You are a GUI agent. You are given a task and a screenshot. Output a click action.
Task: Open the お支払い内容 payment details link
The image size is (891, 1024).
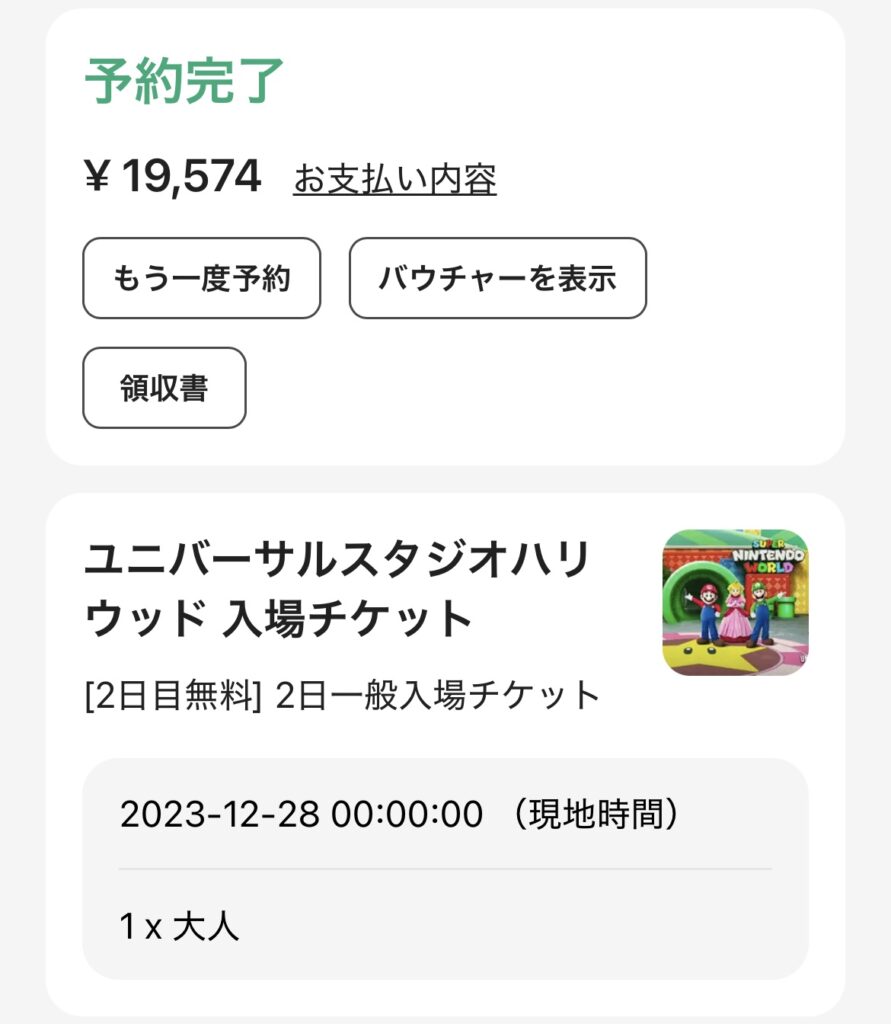(395, 178)
